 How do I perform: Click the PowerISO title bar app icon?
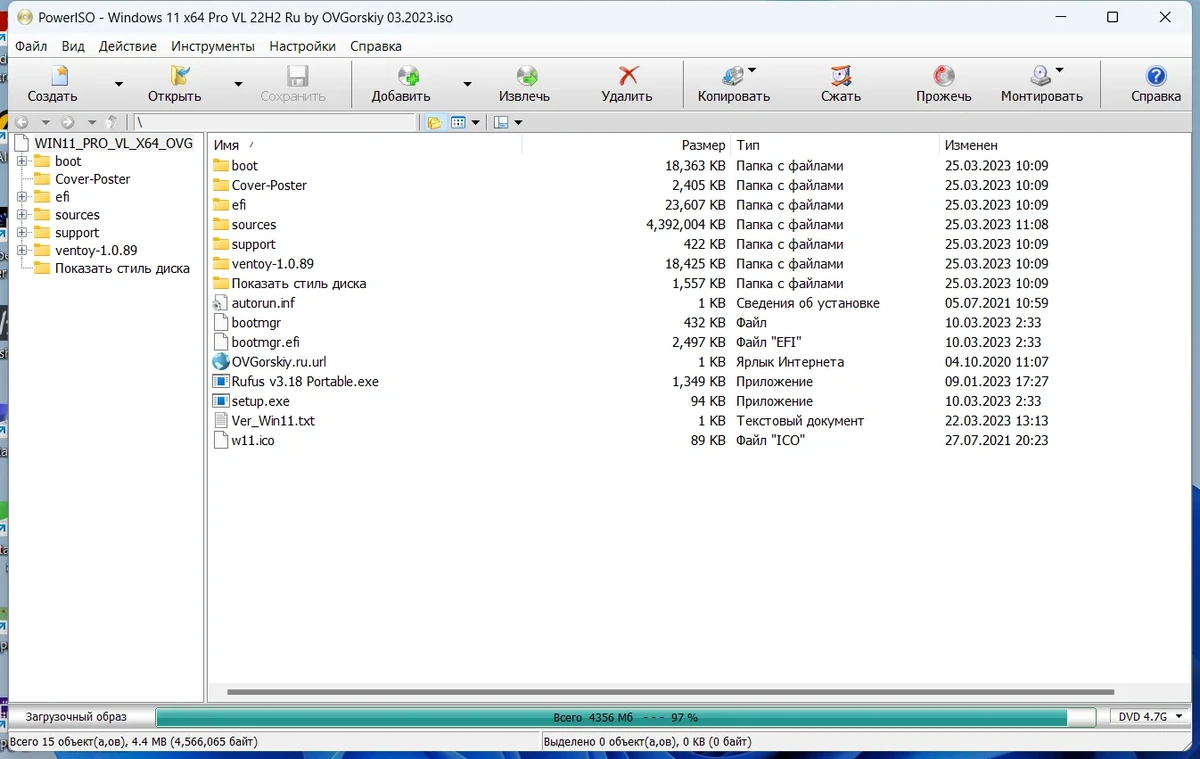coord(24,17)
